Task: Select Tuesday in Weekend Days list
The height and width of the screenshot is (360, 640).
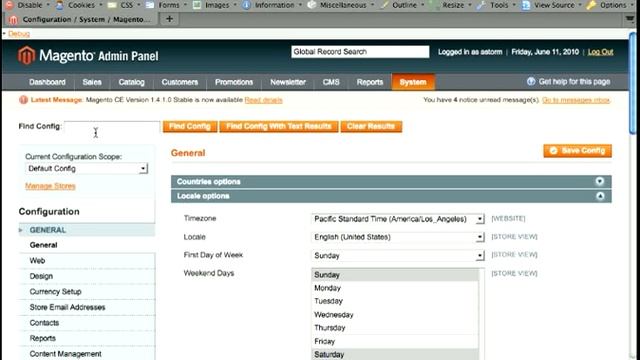Action: coord(395,301)
